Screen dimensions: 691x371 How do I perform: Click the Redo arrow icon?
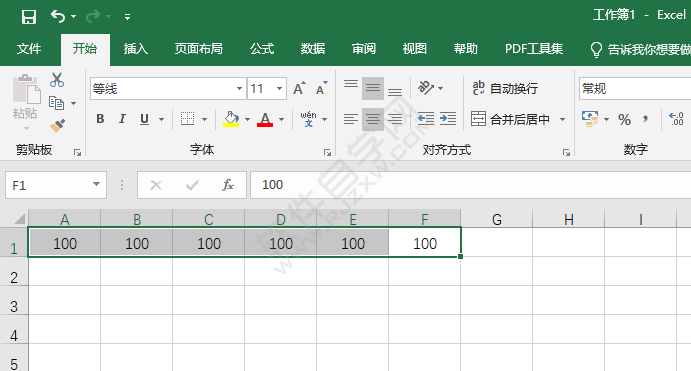pyautogui.click(x=93, y=16)
